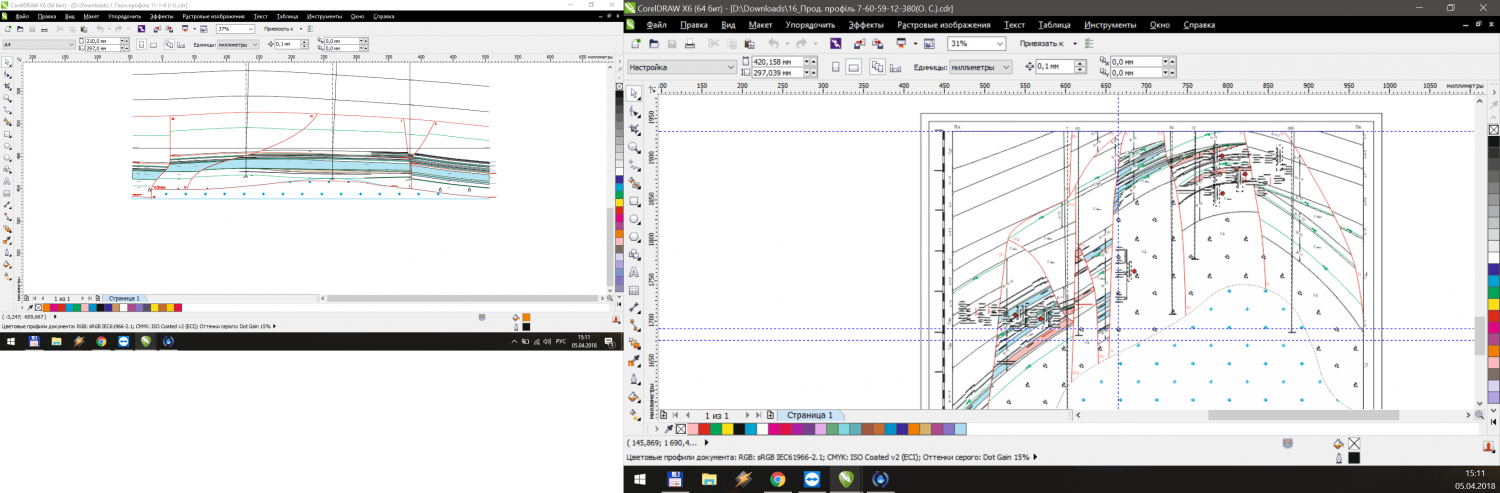Open the Эффекты menu in right window
The image size is (1500, 493).
[x=866, y=25]
